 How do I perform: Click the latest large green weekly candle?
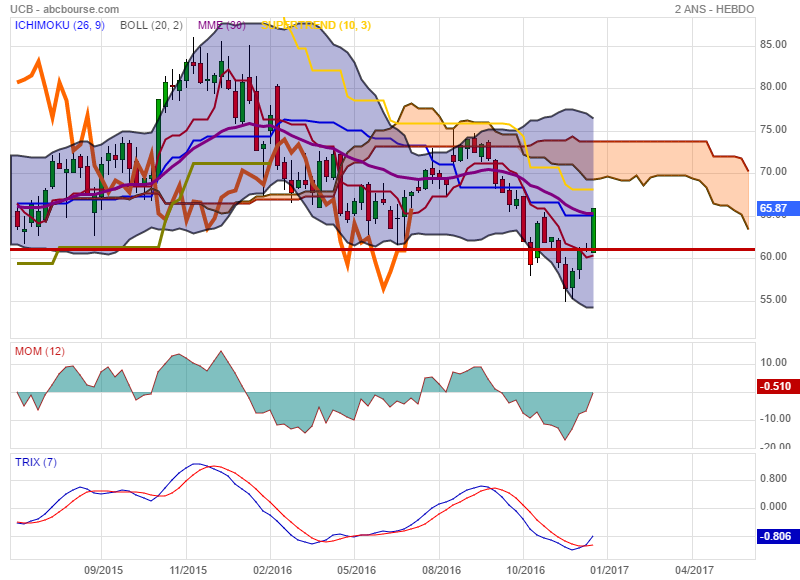click(593, 231)
